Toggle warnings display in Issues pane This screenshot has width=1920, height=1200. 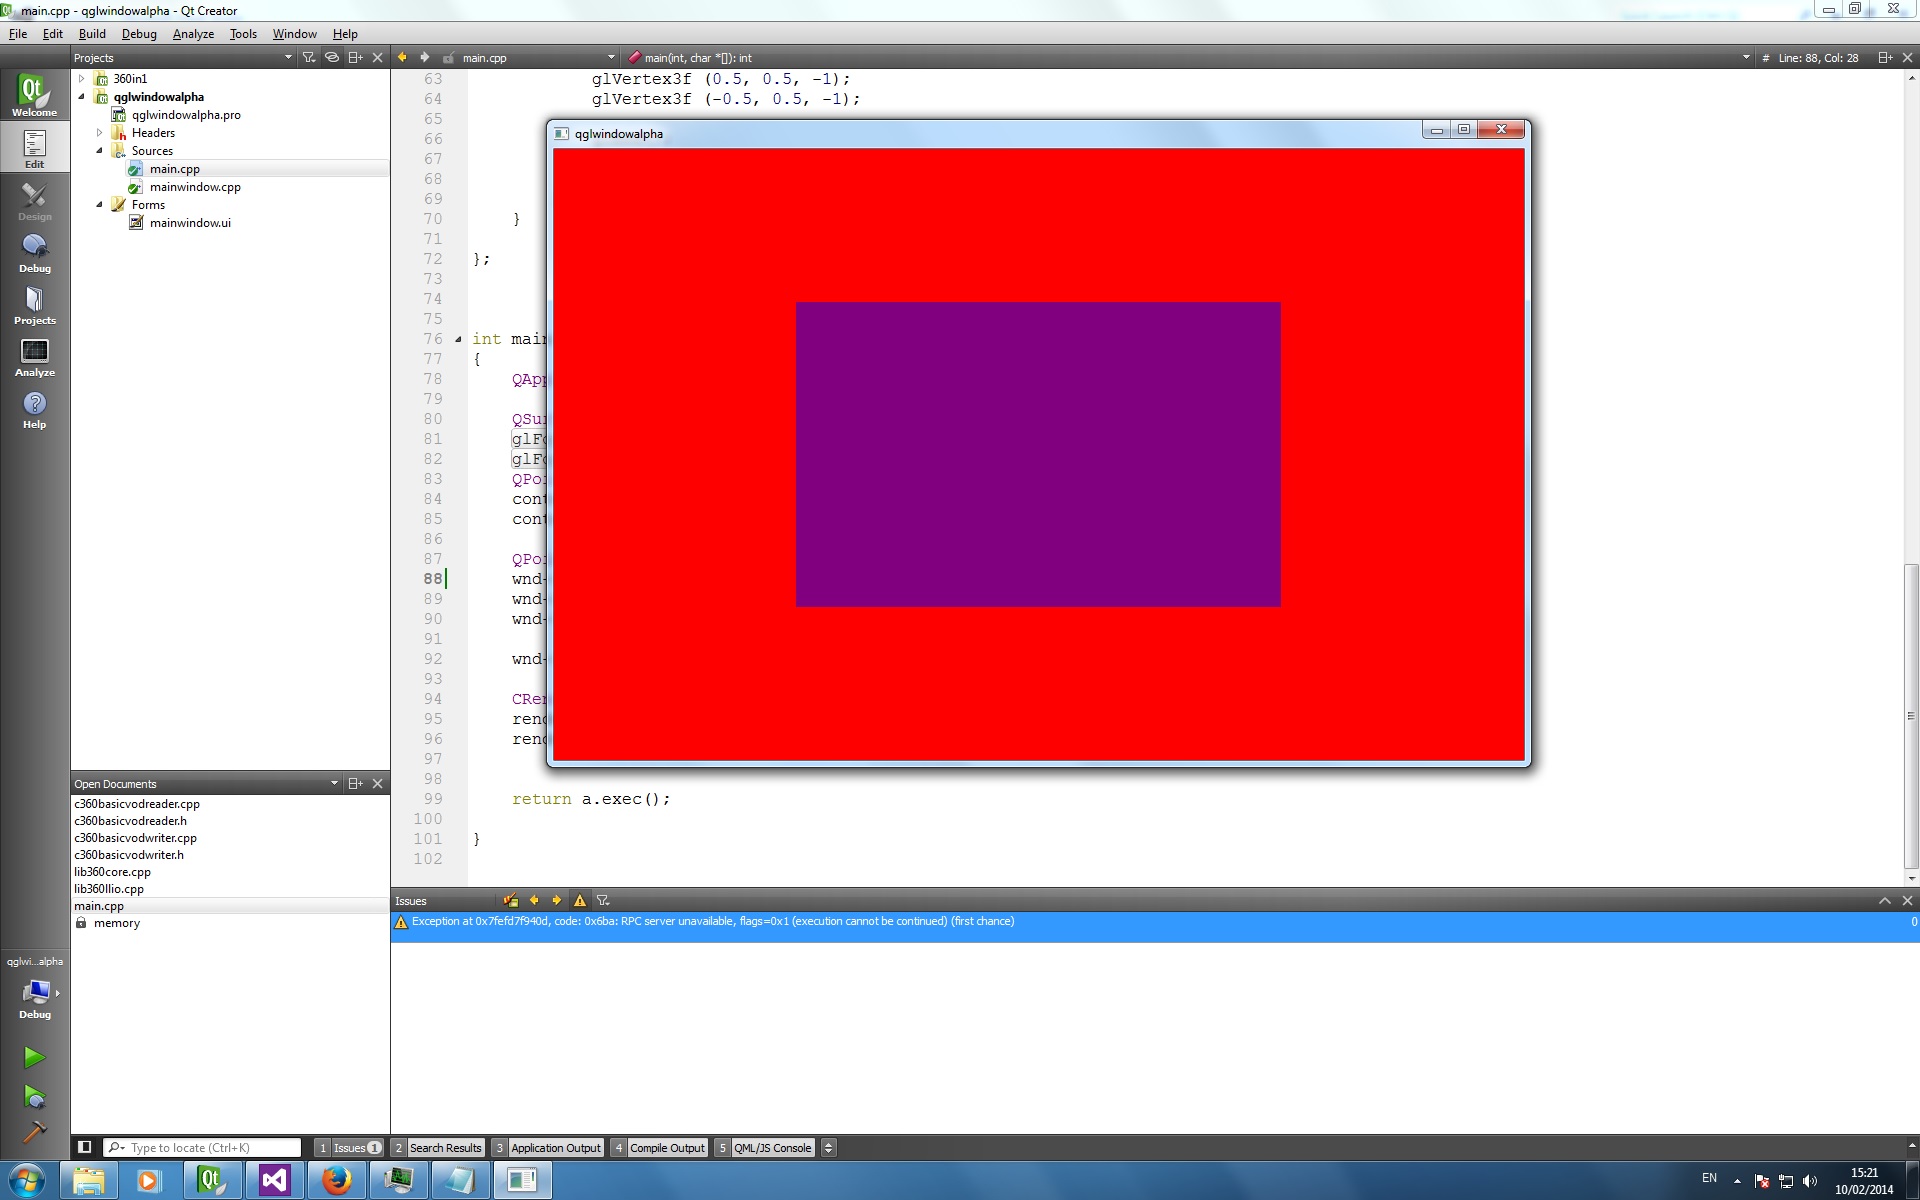point(579,900)
